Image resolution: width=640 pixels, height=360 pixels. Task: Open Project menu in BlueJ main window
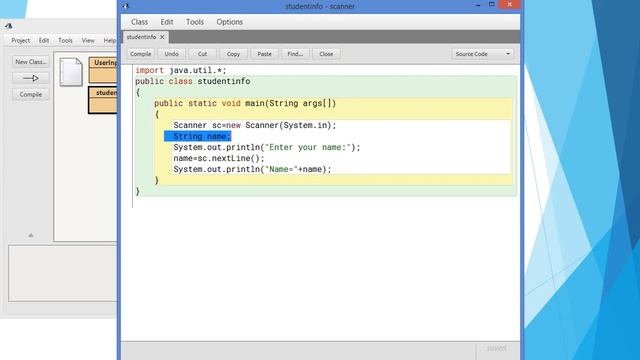click(20, 40)
